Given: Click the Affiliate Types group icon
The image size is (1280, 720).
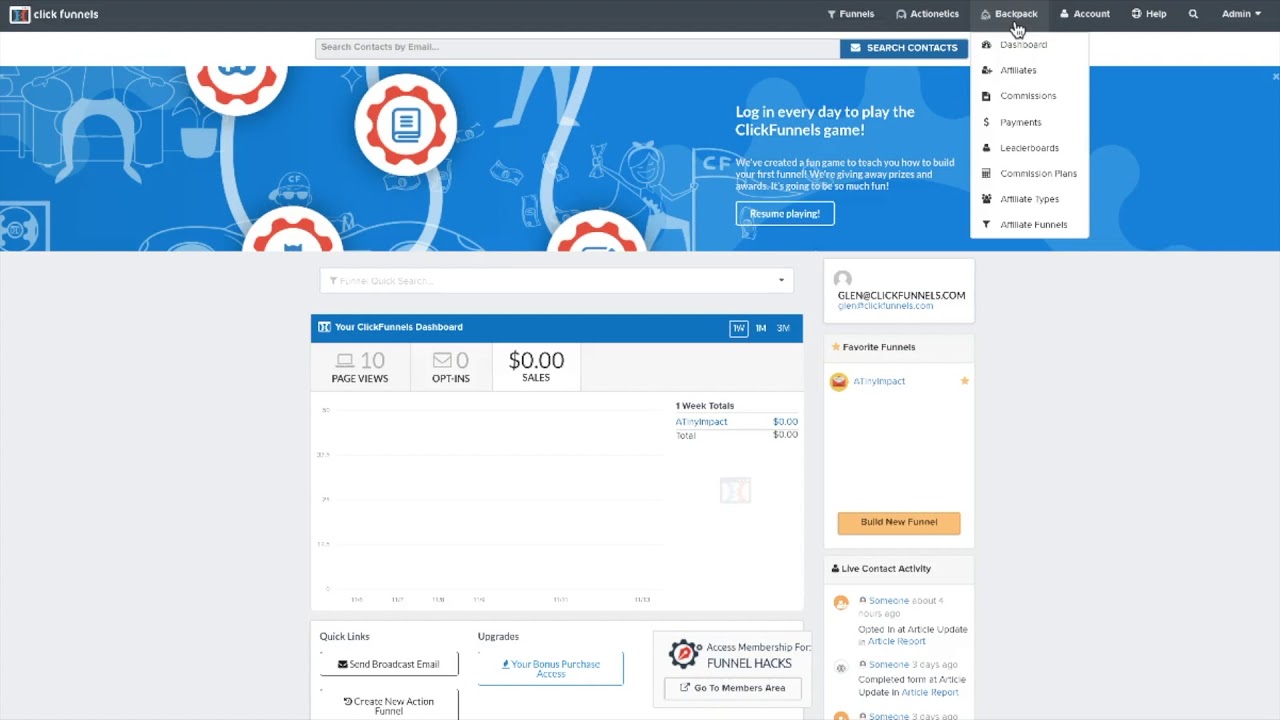Looking at the screenshot, I should tap(986, 199).
